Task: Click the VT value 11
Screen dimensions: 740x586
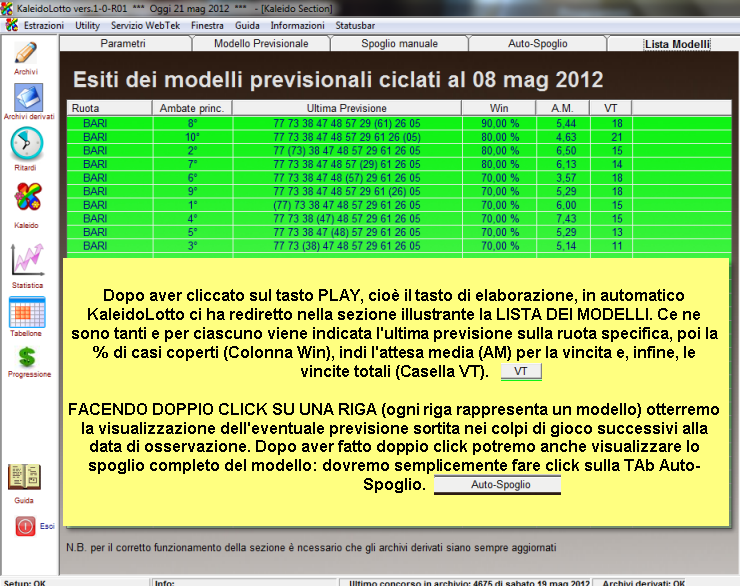Action: coord(616,246)
